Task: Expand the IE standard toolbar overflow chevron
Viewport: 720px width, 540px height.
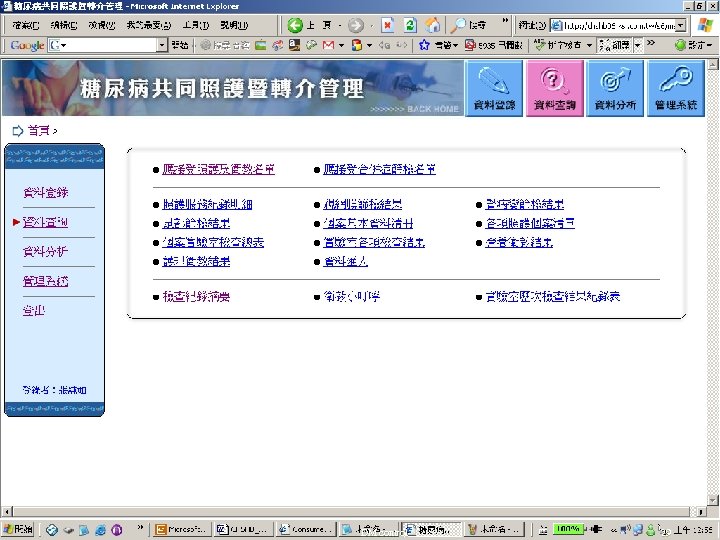Action: point(505,21)
